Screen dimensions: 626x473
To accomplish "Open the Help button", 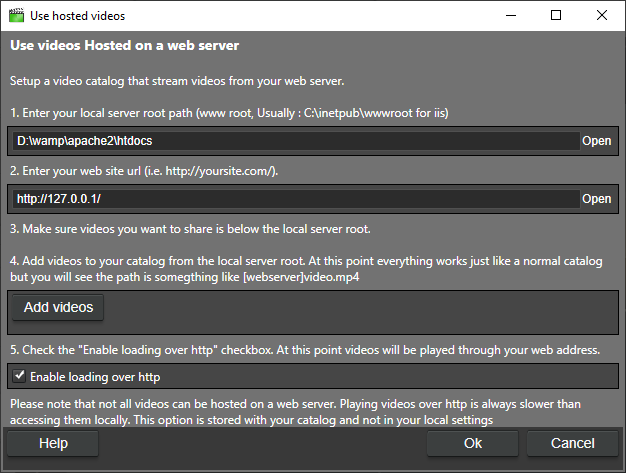I will [x=53, y=443].
